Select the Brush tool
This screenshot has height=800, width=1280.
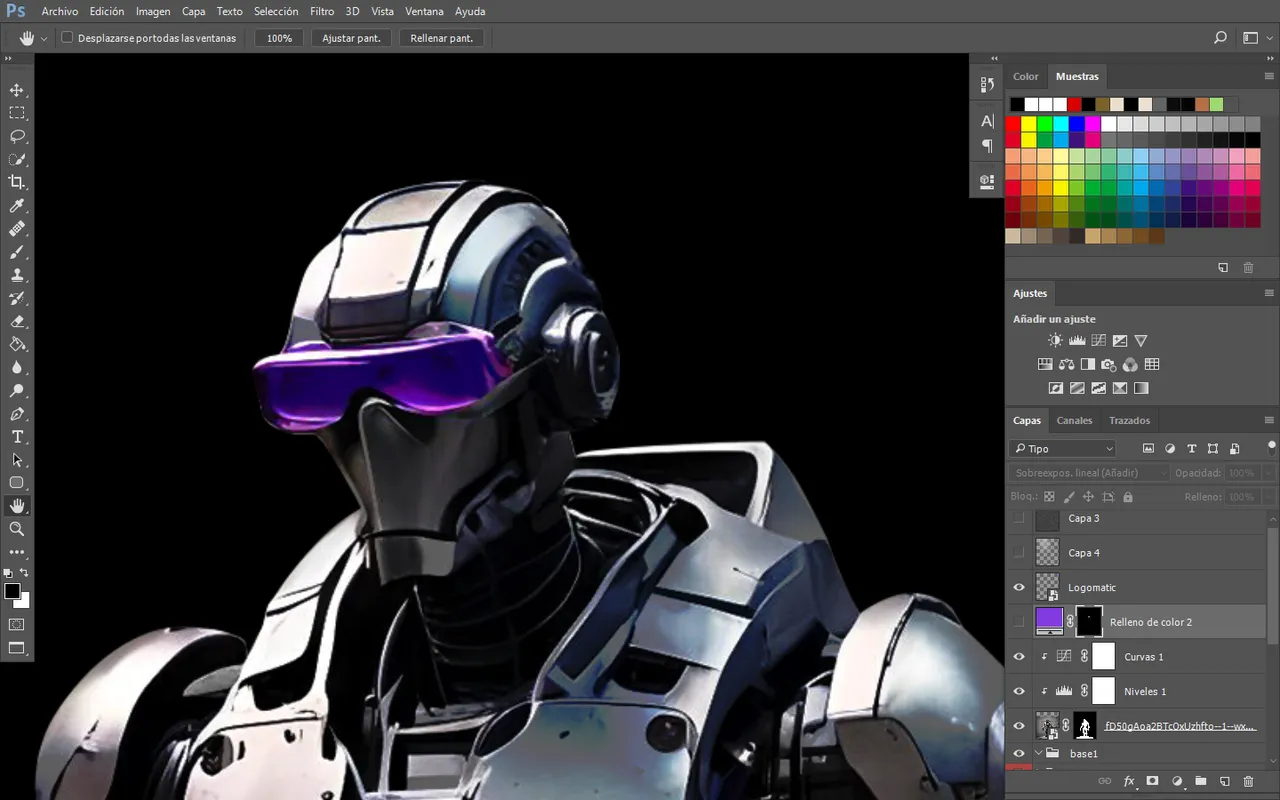tap(17, 252)
